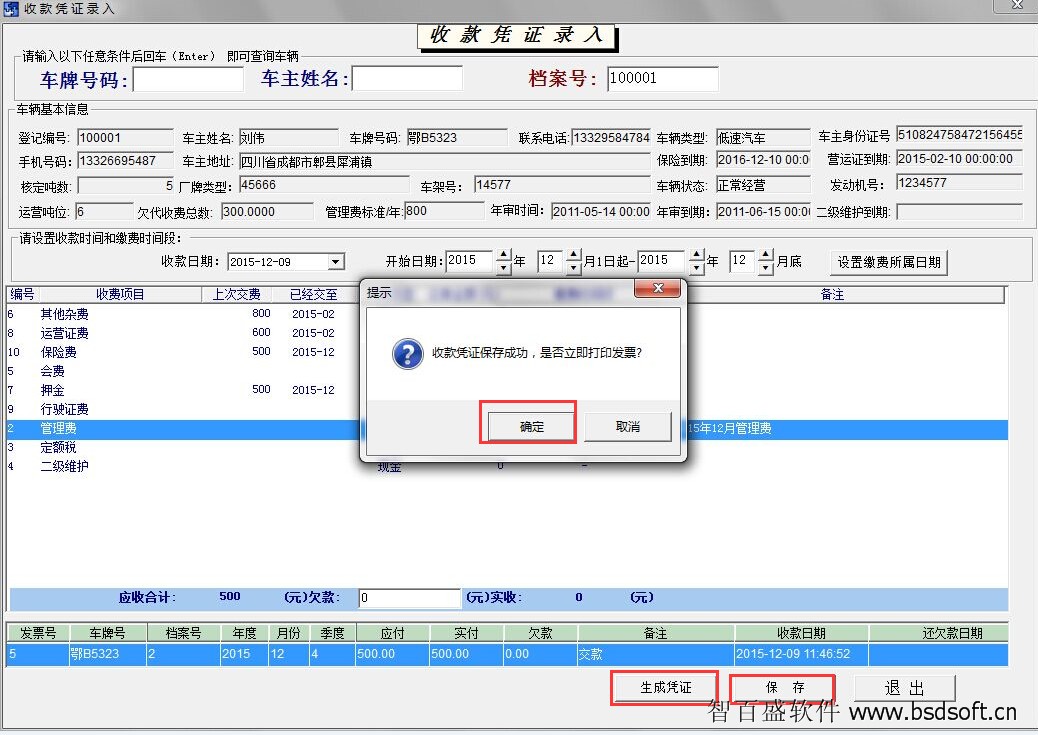
Task: Click the 设置缴费所属日期 button
Action: point(889,262)
